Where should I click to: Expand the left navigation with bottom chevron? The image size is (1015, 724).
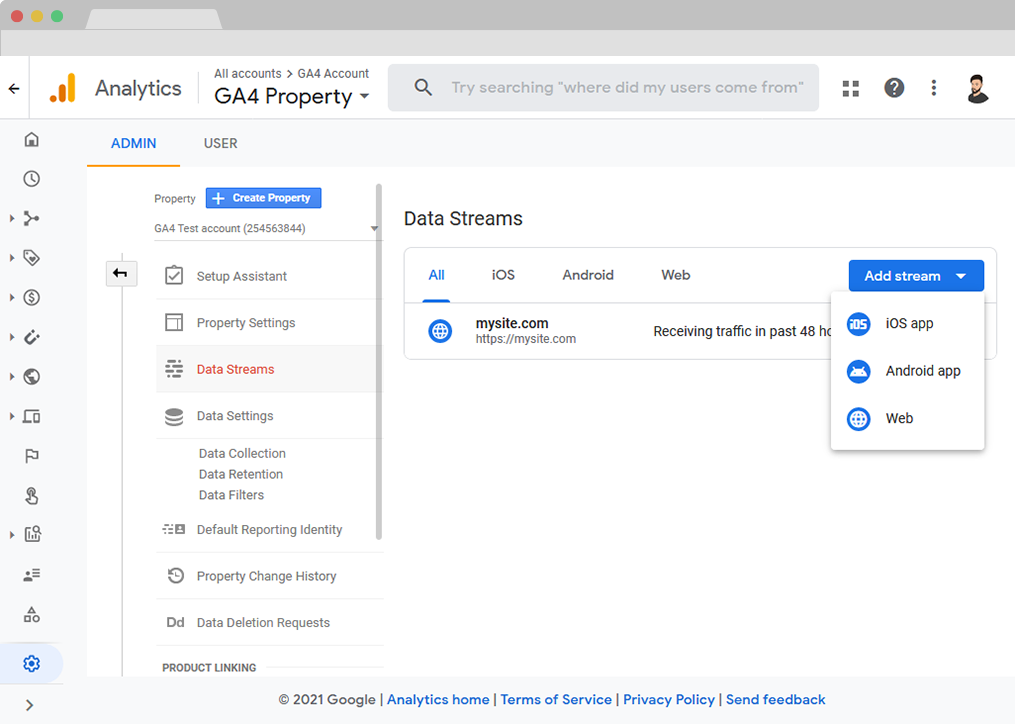(x=31, y=703)
